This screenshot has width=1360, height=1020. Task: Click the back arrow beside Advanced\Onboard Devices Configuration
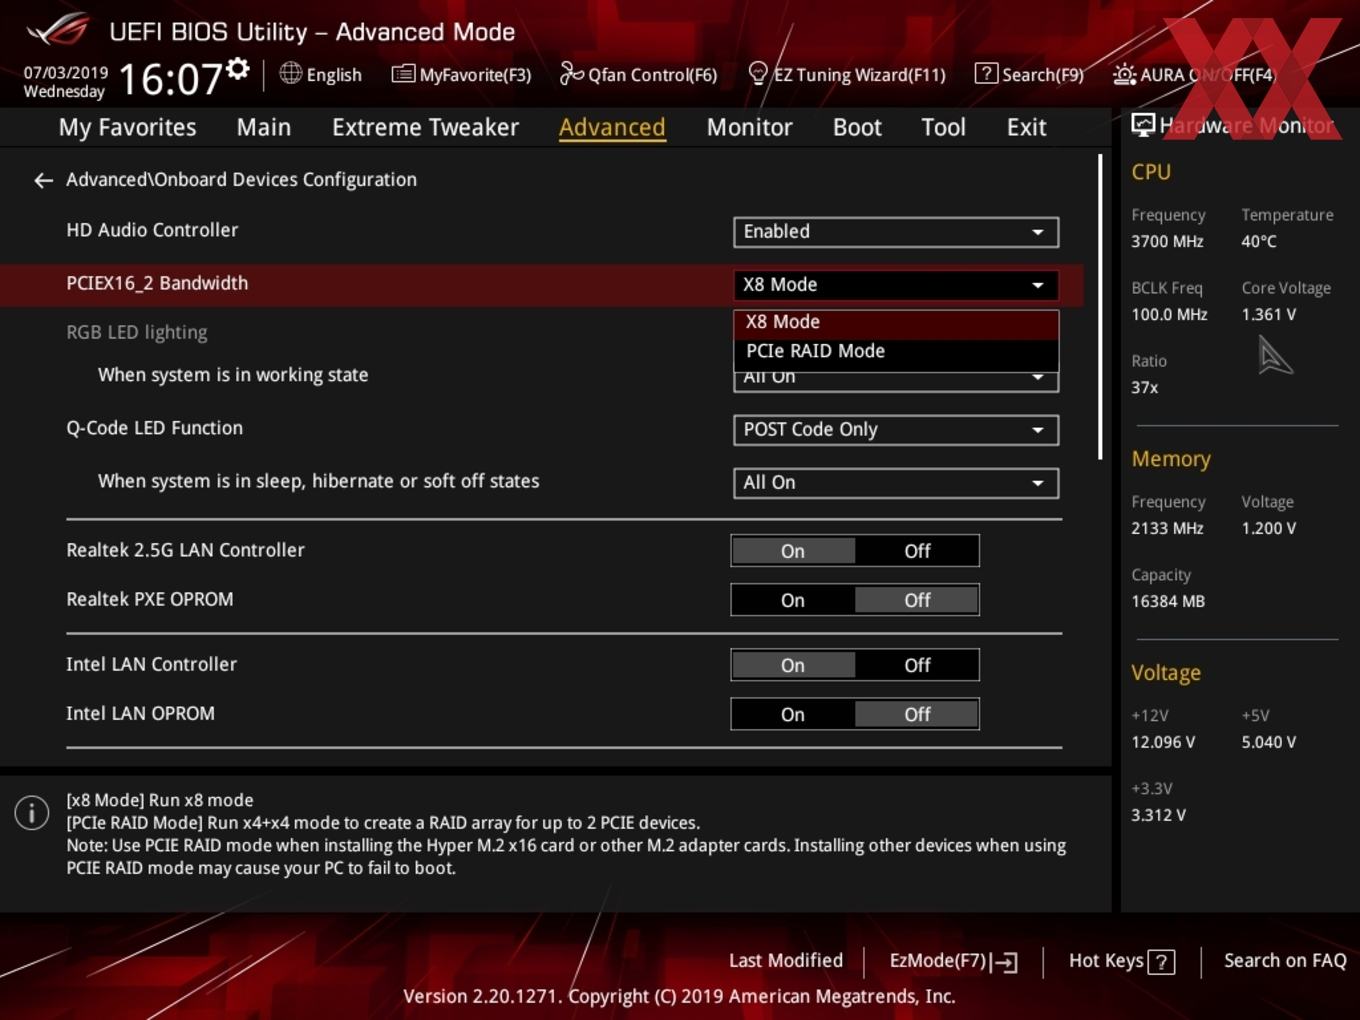pyautogui.click(x=43, y=181)
